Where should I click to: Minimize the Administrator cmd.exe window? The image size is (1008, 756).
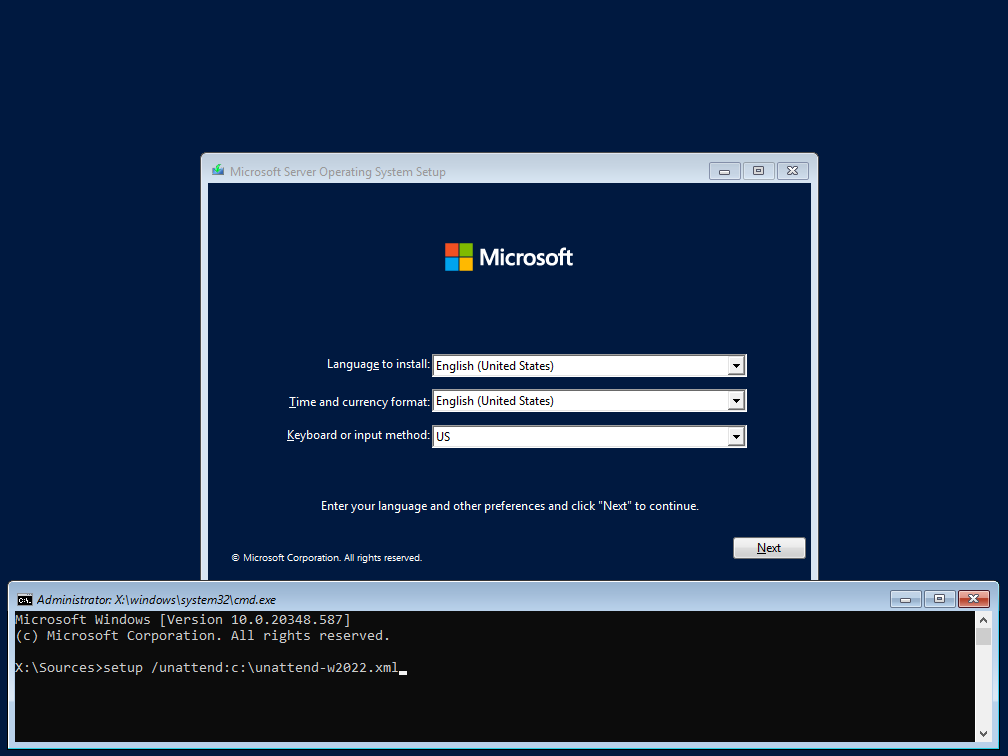click(905, 599)
